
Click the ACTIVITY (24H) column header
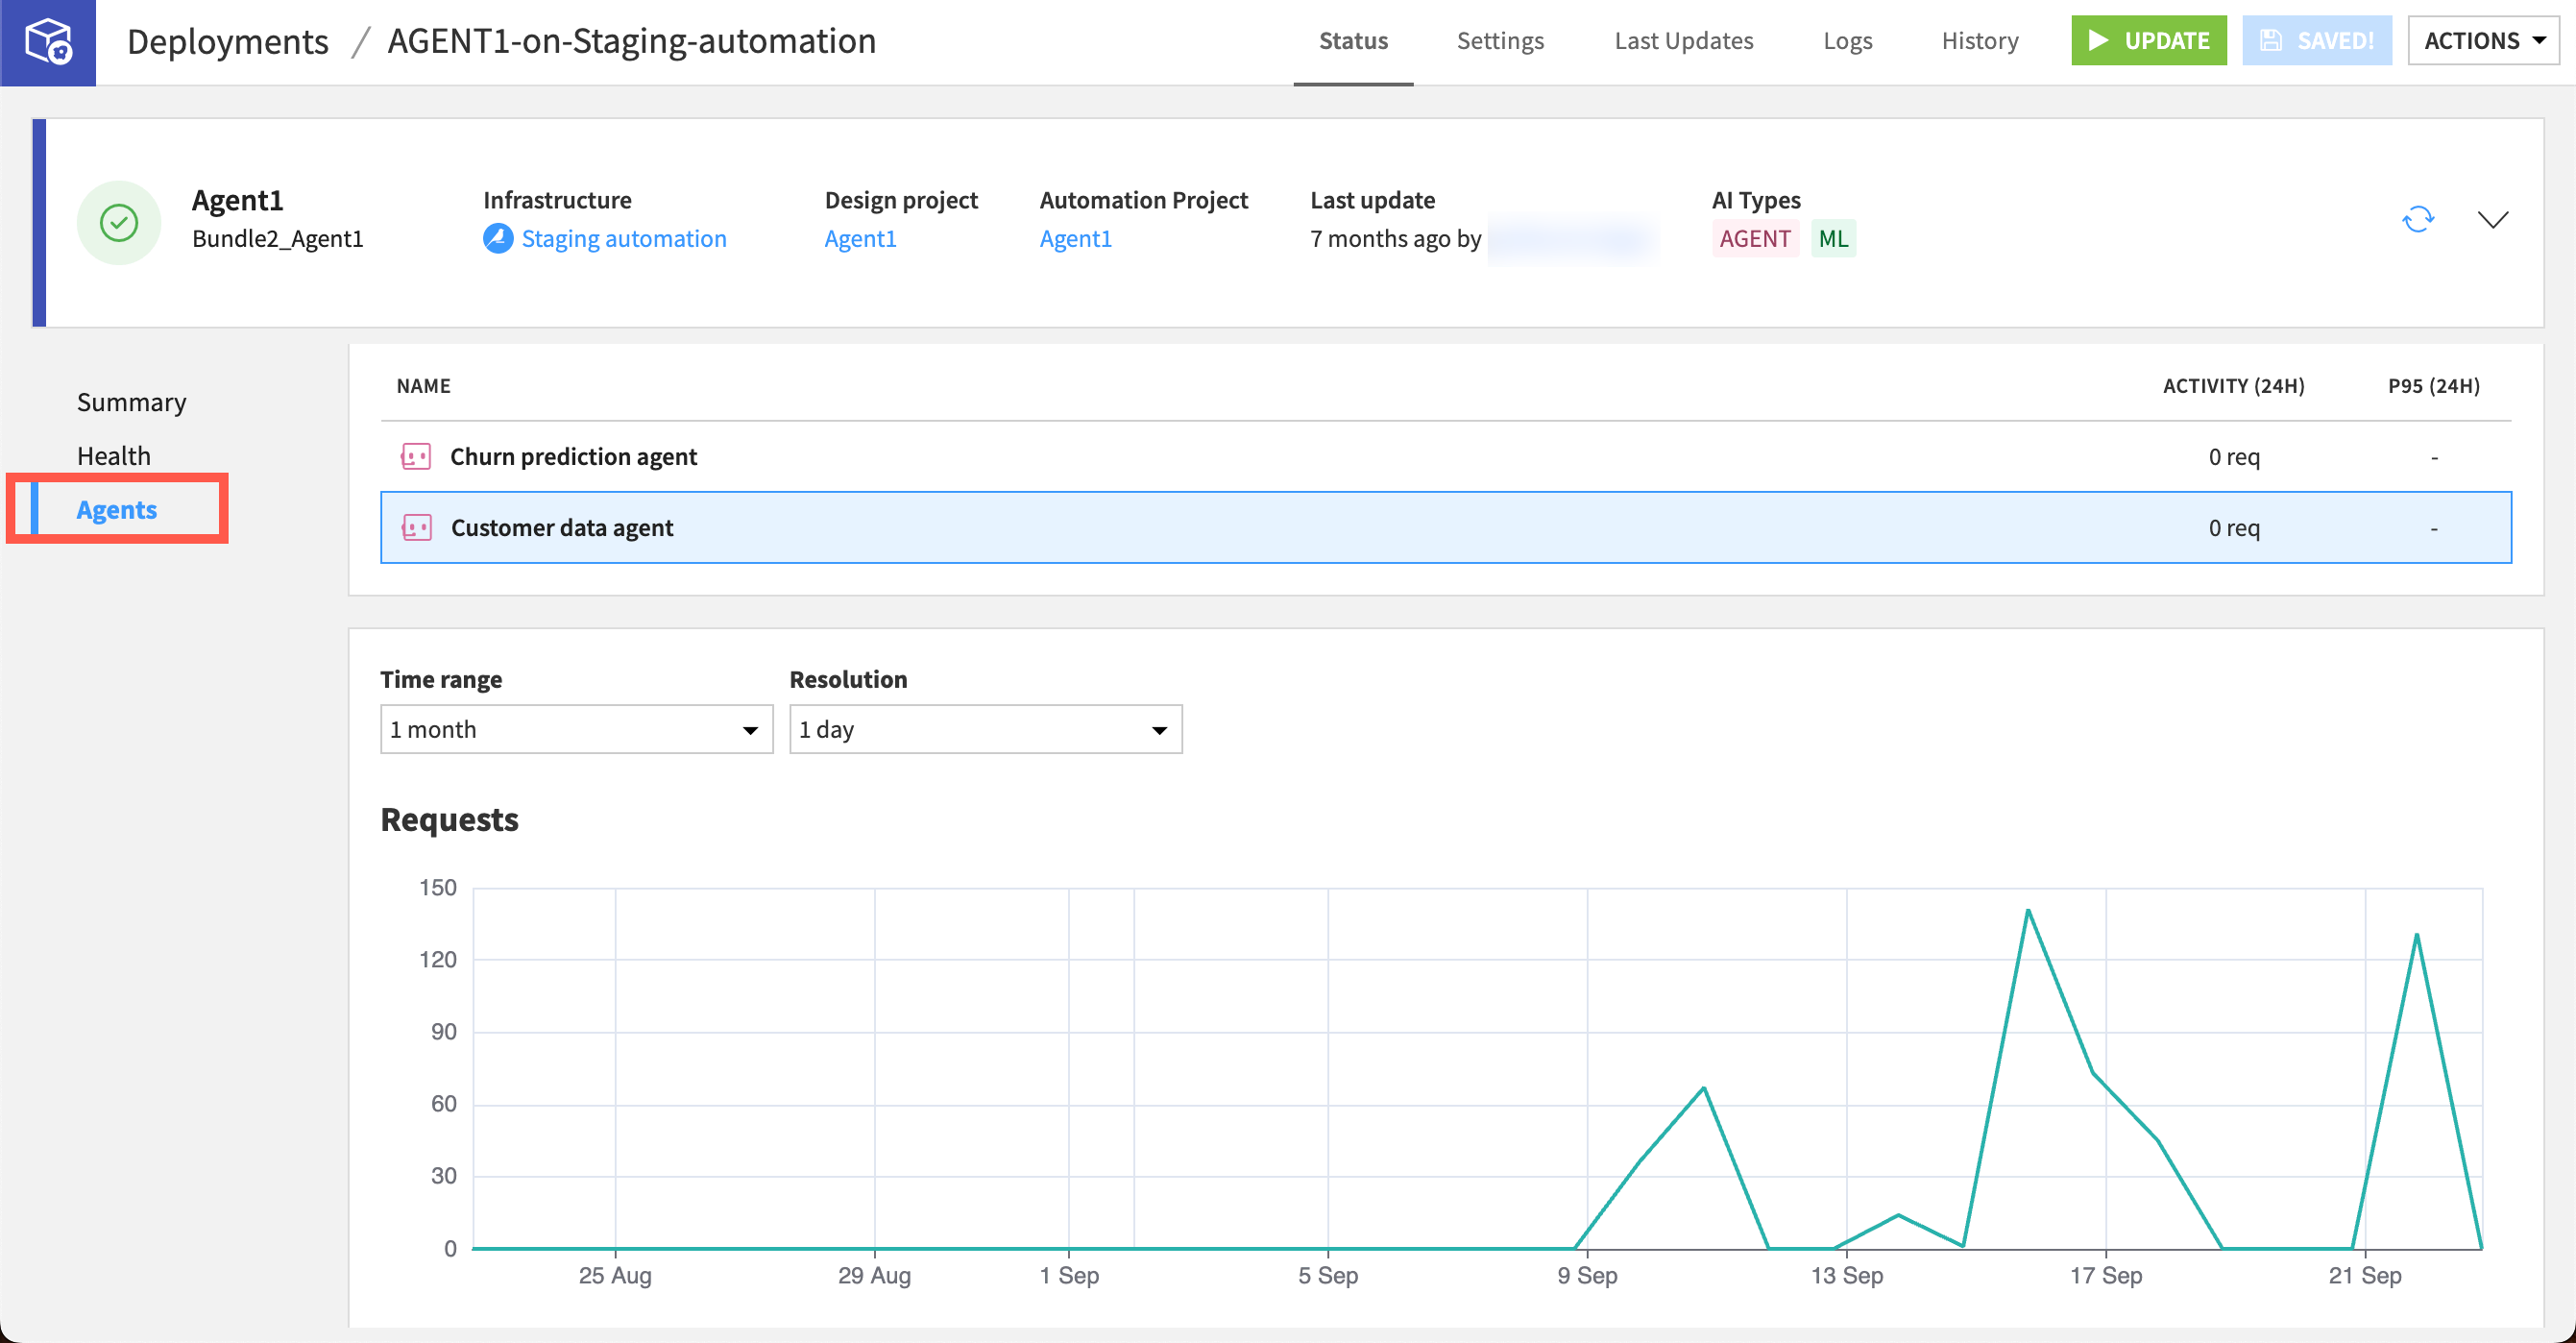click(x=2232, y=386)
